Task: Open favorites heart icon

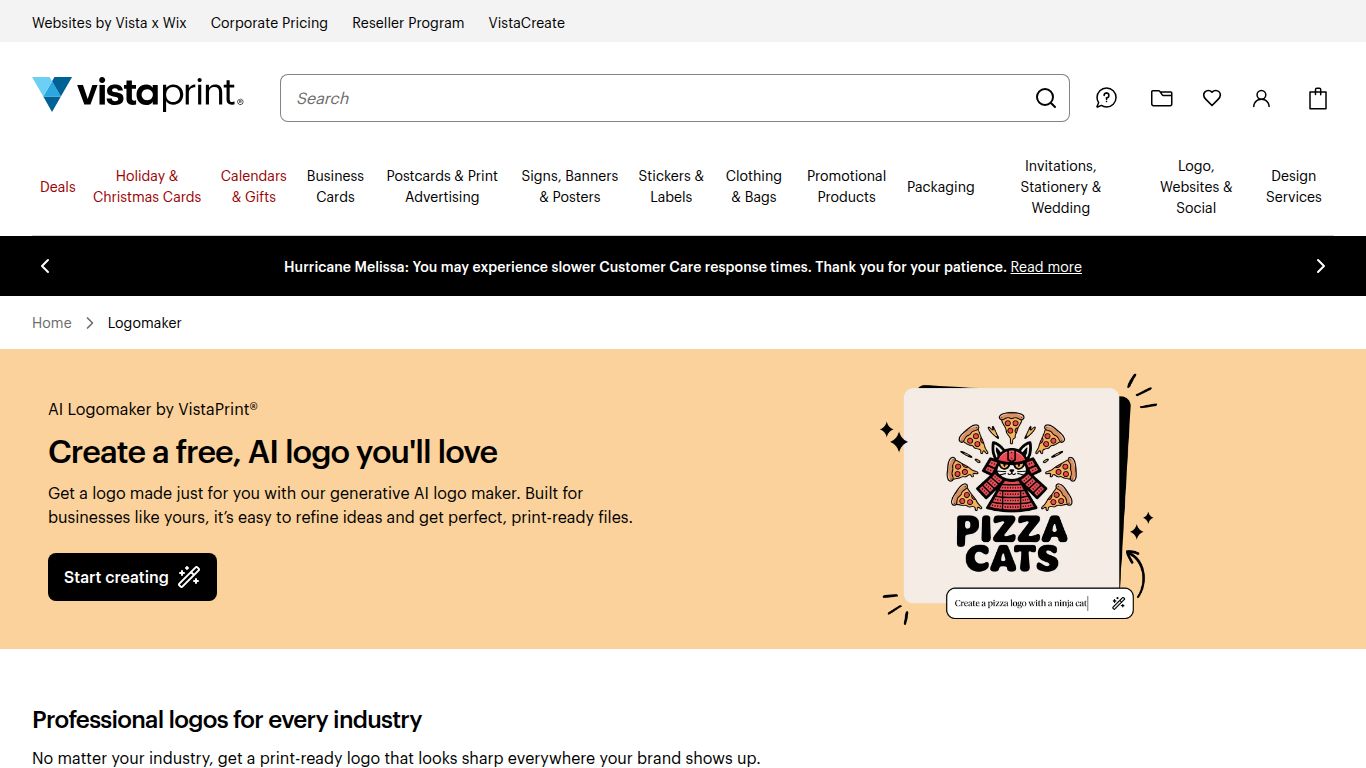Action: pos(1212,98)
